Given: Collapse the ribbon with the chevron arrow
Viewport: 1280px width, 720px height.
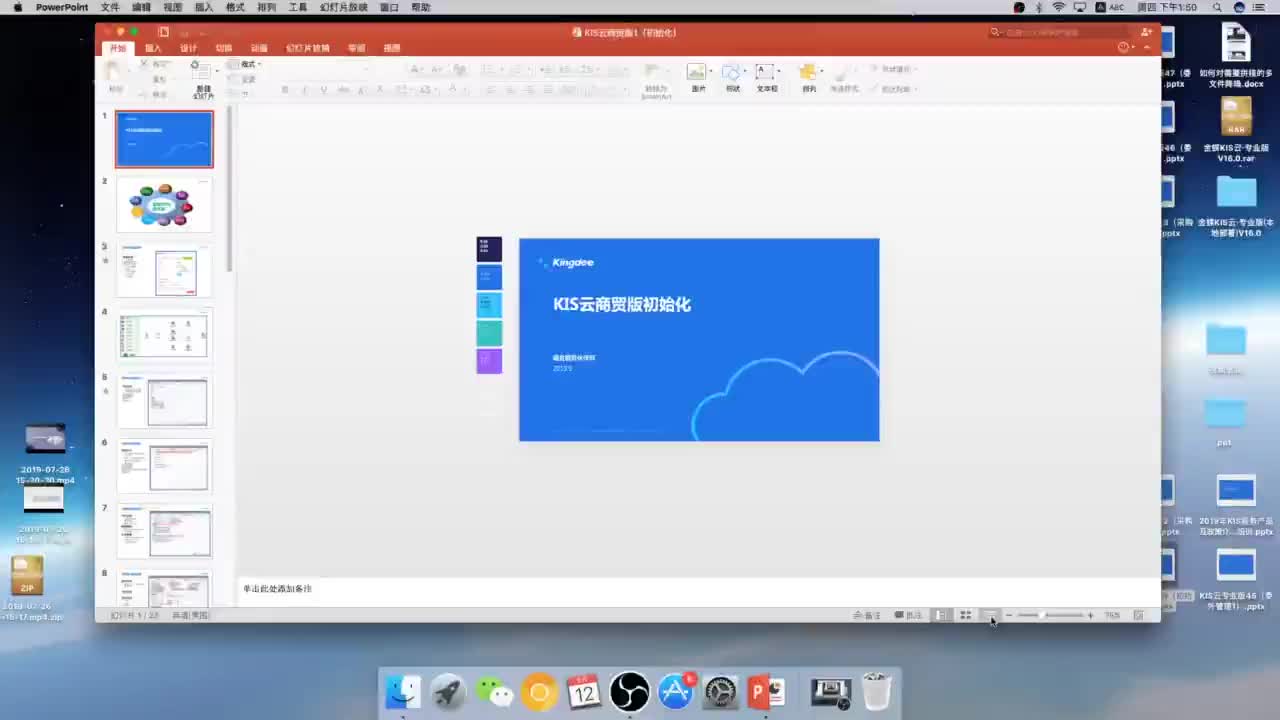Looking at the screenshot, I should coord(1146,48).
